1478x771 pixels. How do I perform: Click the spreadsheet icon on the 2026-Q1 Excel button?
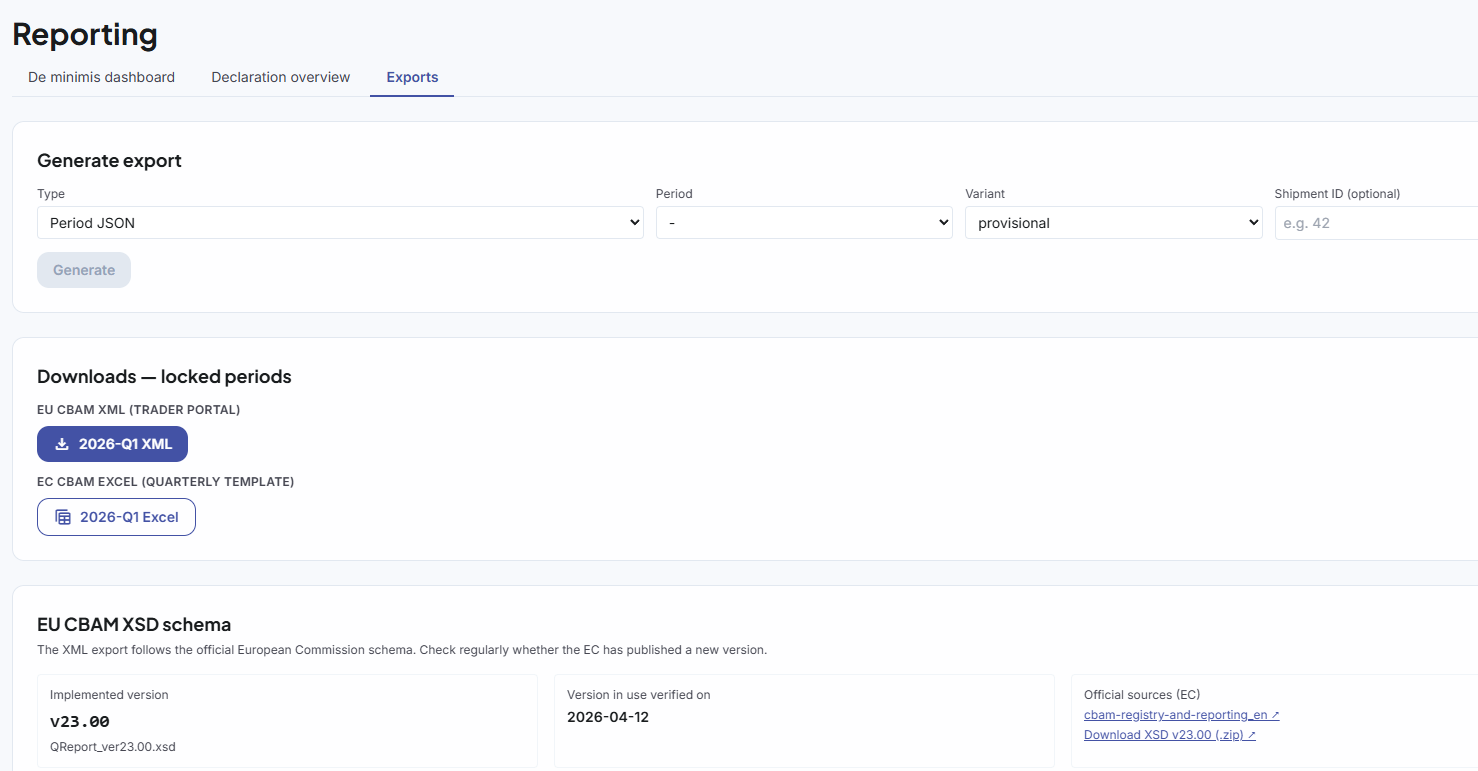[63, 517]
